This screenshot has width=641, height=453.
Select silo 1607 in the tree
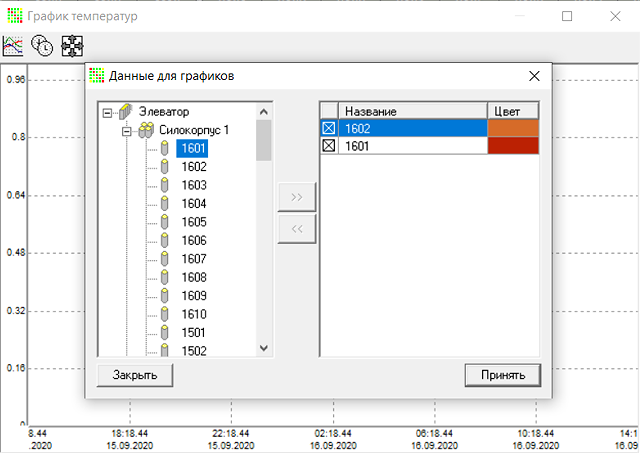coord(194,258)
